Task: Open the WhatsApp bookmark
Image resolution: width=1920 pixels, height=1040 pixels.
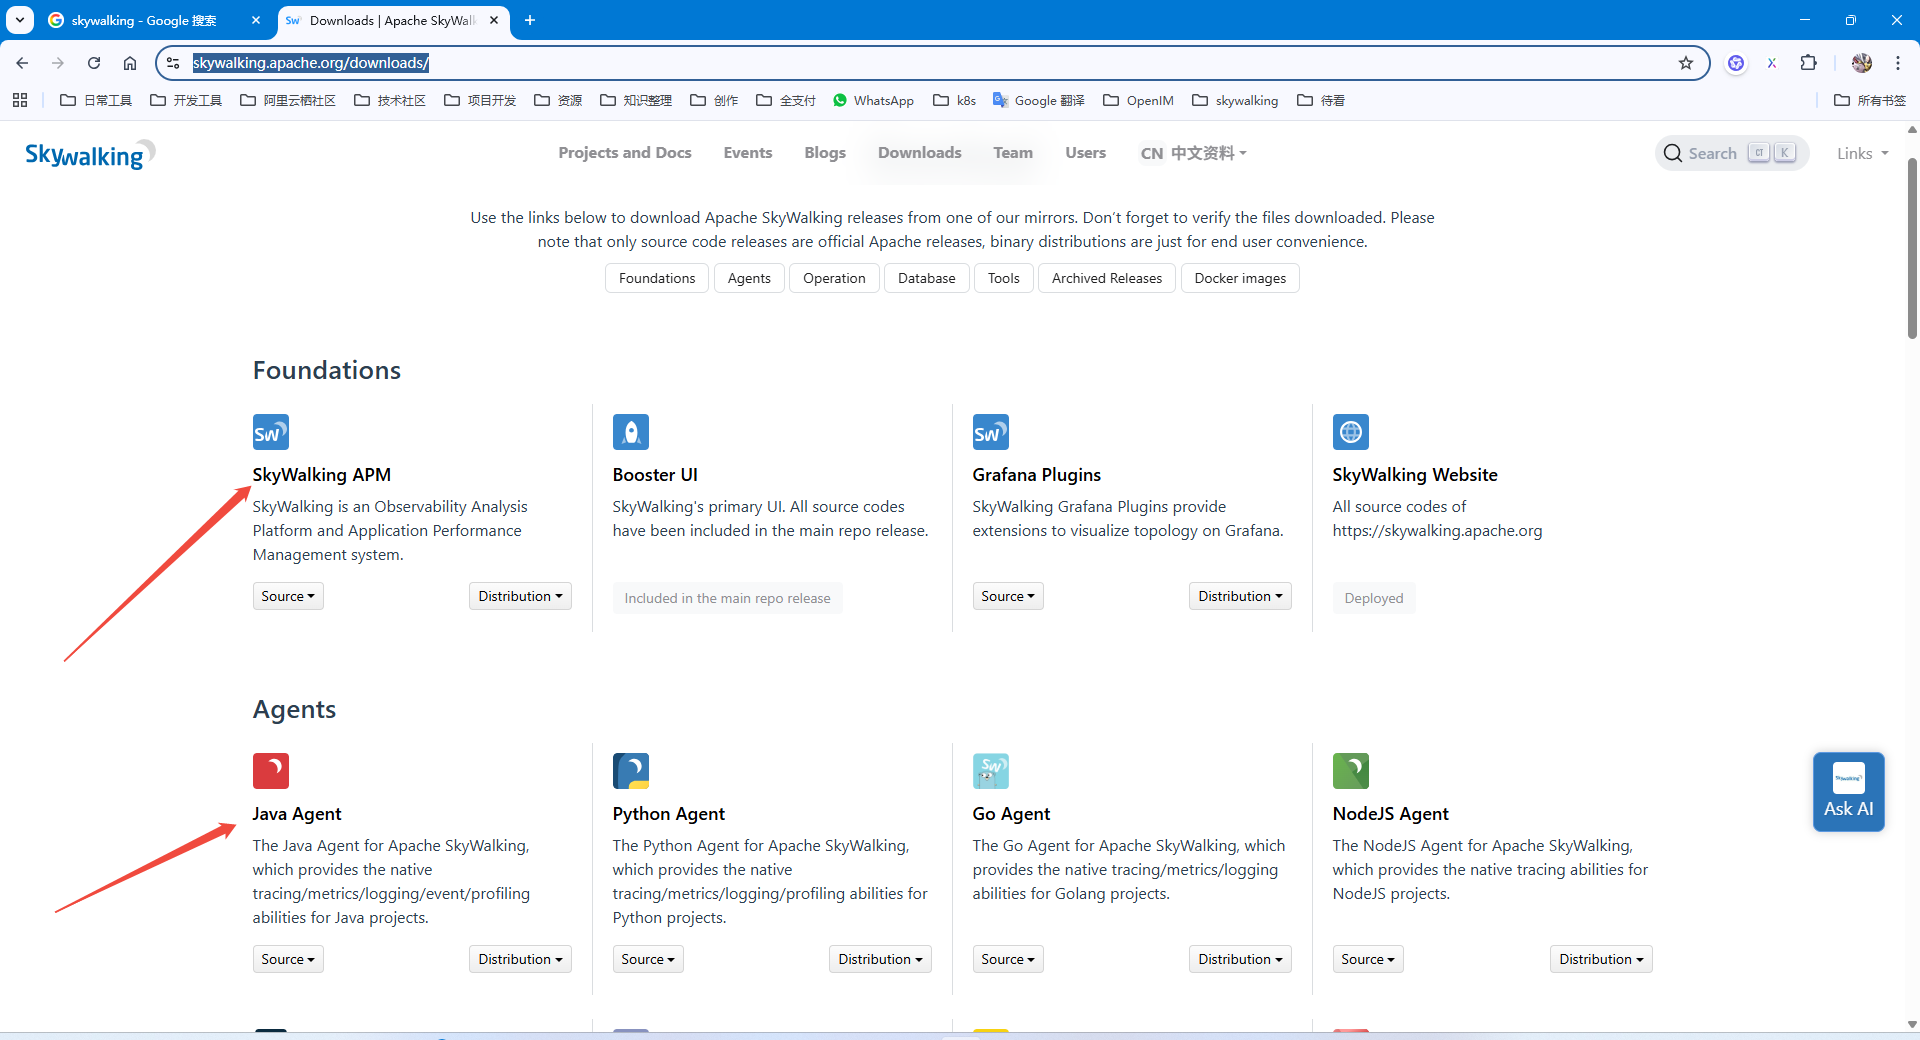Action: pos(873,100)
